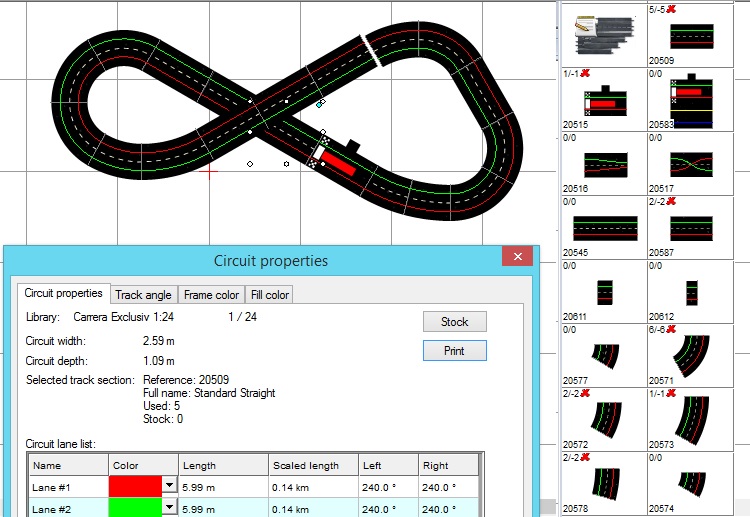Switch to the Track angle tab
This screenshot has height=517, width=750.
tap(143, 295)
